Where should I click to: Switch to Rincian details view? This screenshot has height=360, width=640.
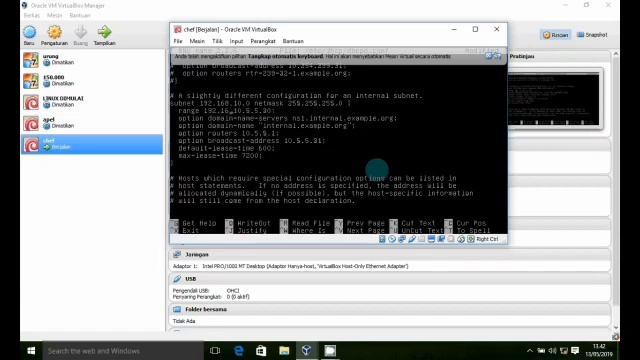tap(556, 35)
